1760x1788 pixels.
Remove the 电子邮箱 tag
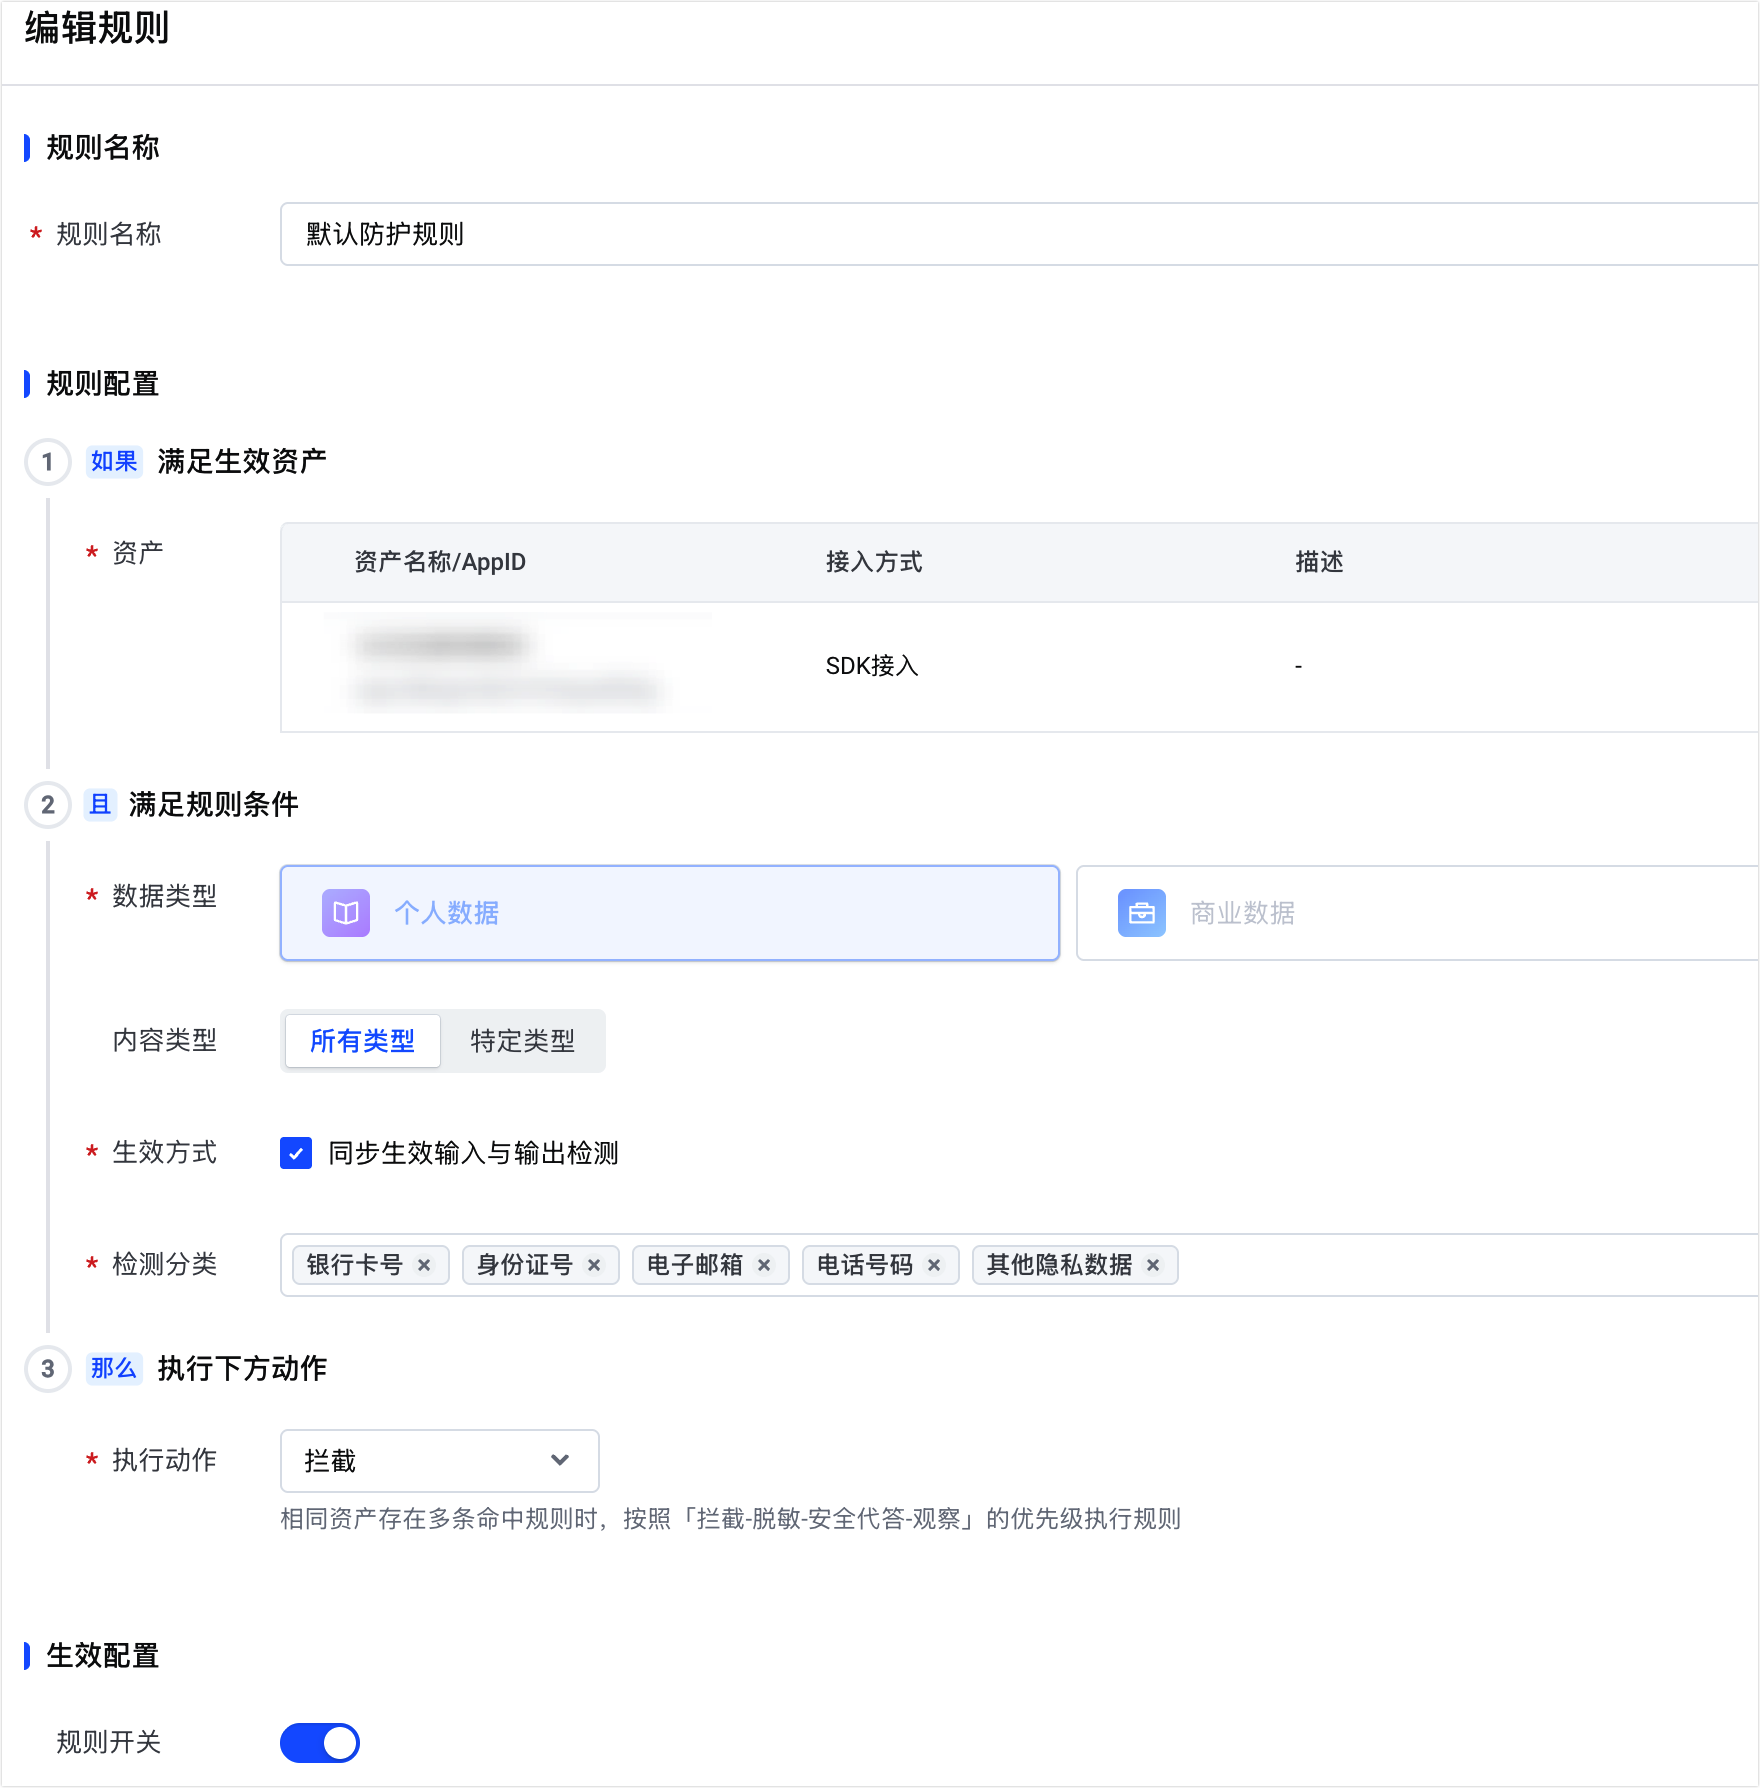click(x=764, y=1265)
